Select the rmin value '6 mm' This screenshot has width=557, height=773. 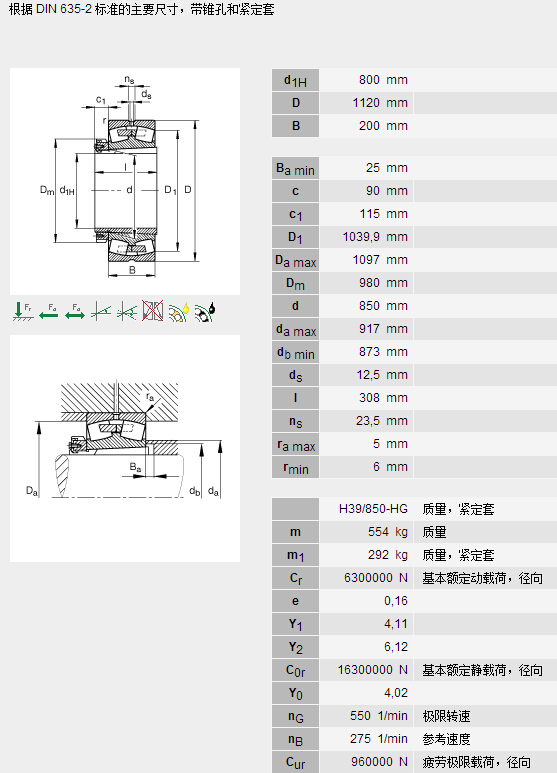click(x=390, y=467)
